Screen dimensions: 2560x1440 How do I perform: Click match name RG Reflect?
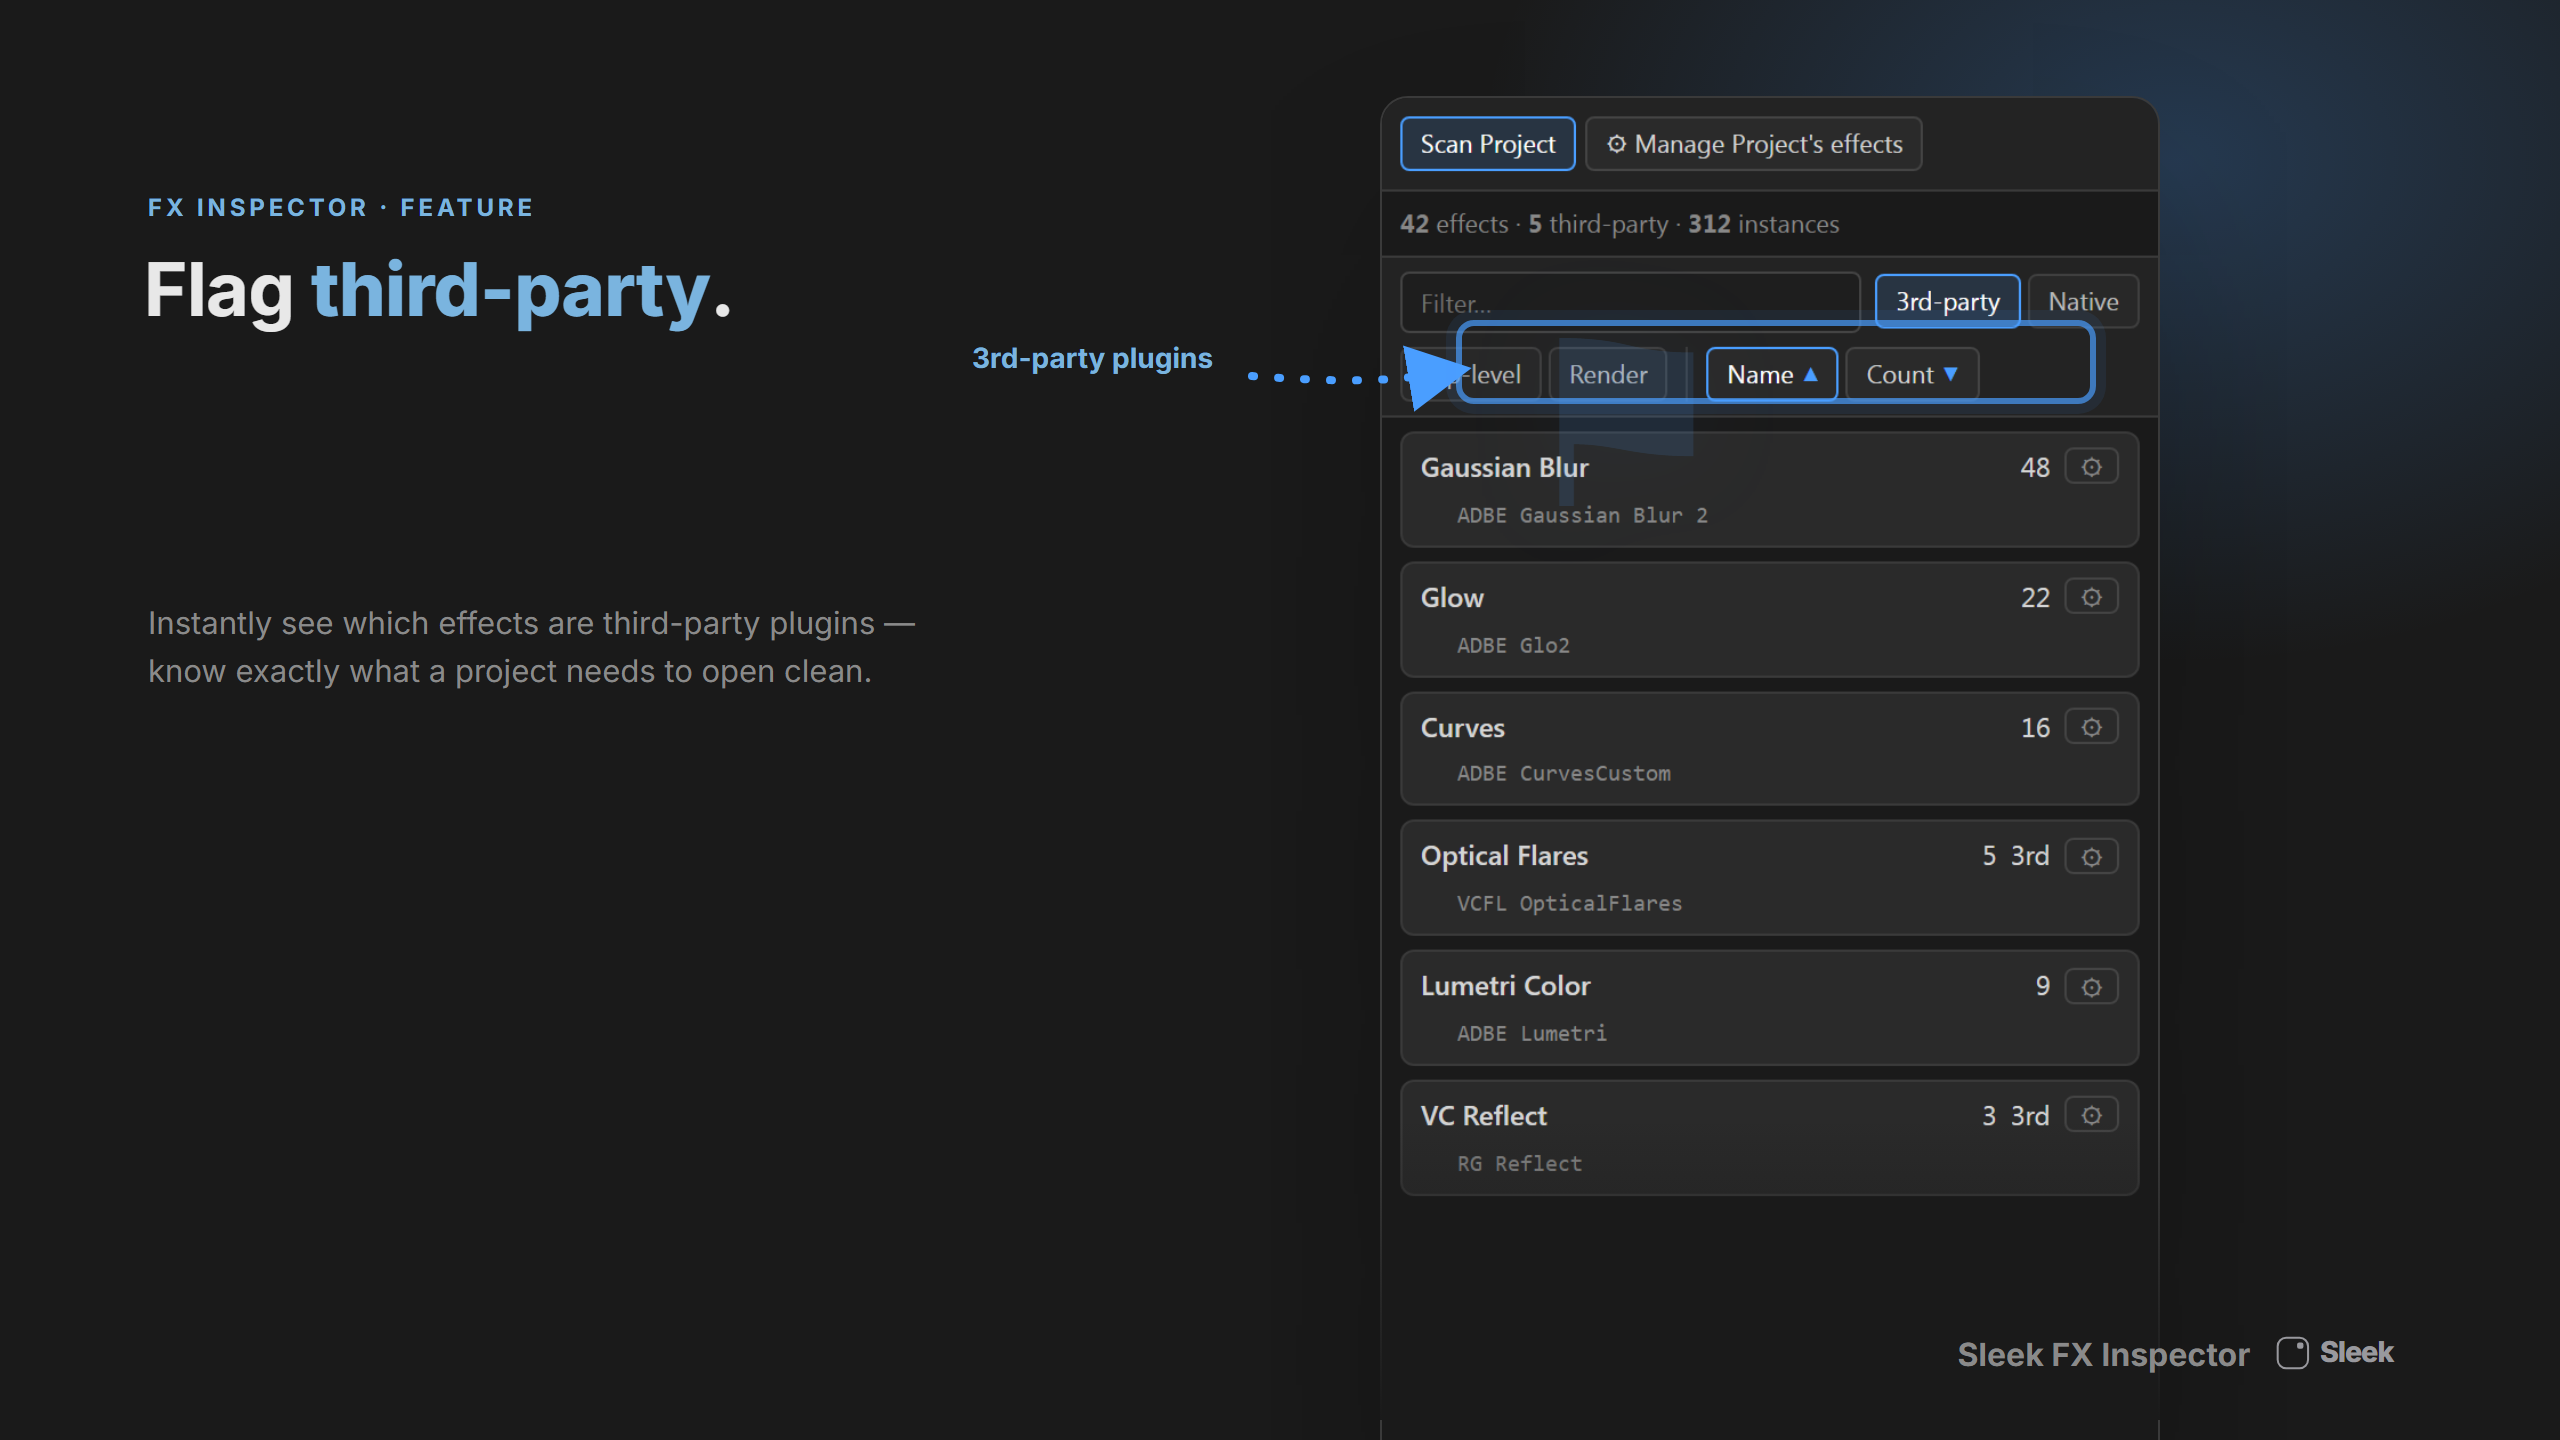(1519, 1163)
